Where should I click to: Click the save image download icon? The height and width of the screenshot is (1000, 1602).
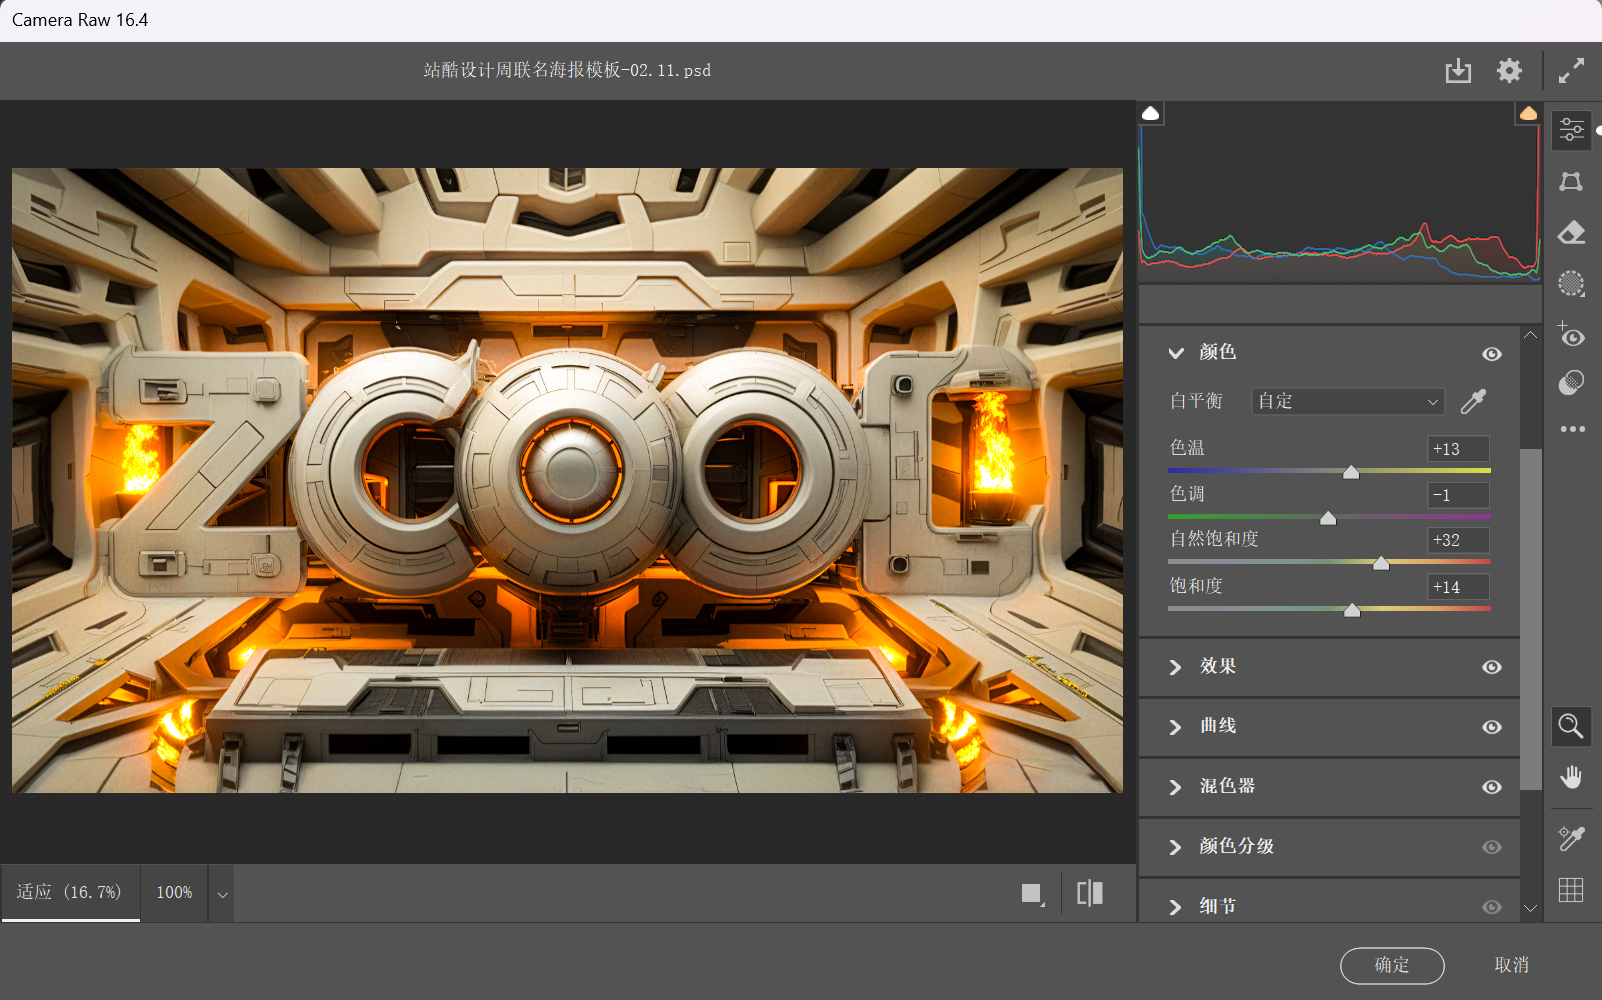(1458, 71)
